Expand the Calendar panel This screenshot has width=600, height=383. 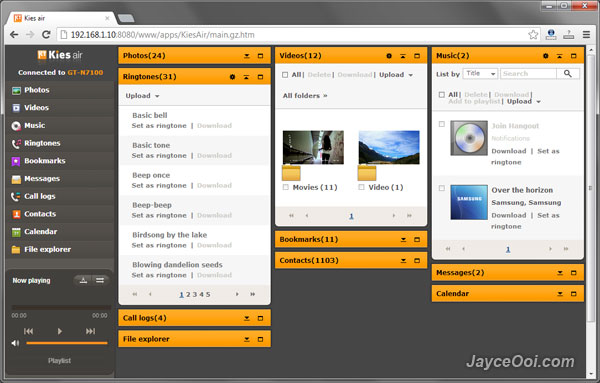tap(560, 294)
